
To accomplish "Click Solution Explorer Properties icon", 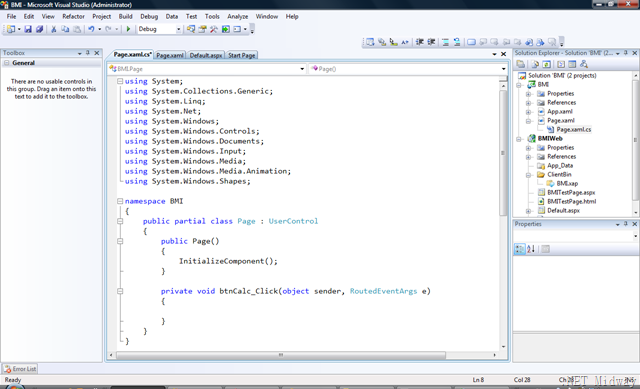I will tap(520, 64).
